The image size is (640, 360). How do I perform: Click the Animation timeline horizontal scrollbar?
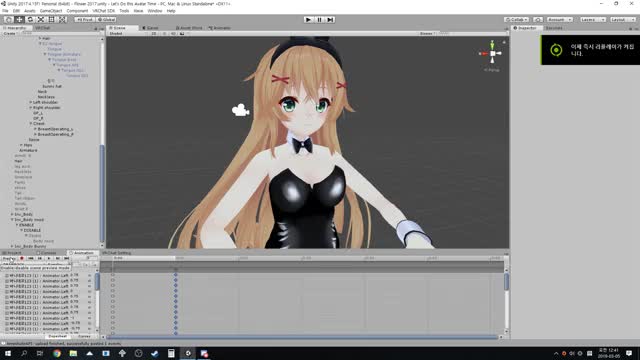click(x=302, y=337)
